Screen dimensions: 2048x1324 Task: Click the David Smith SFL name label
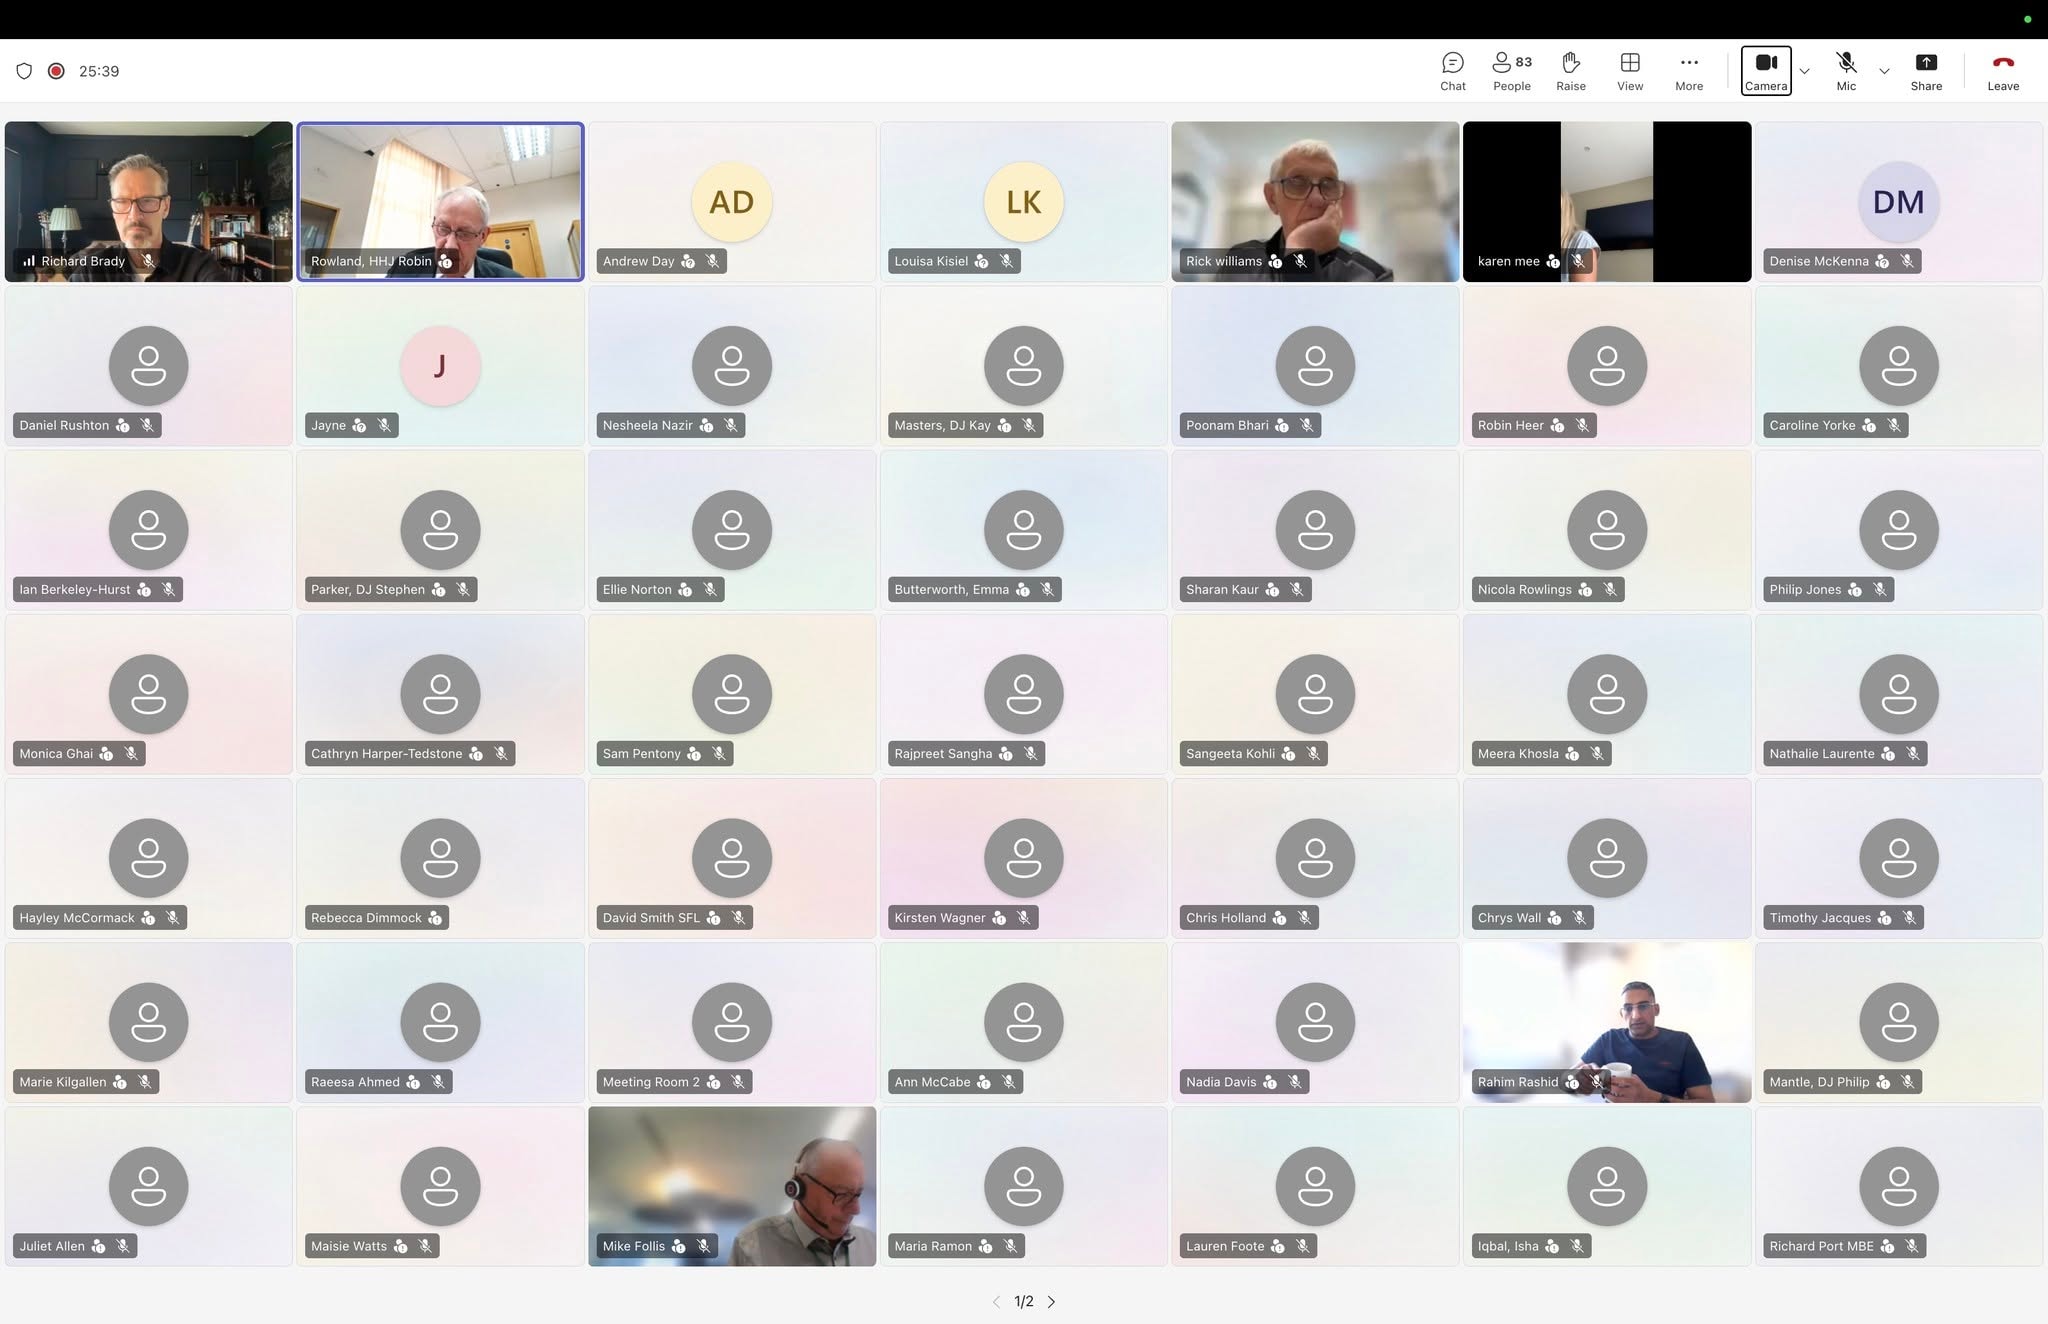point(651,918)
